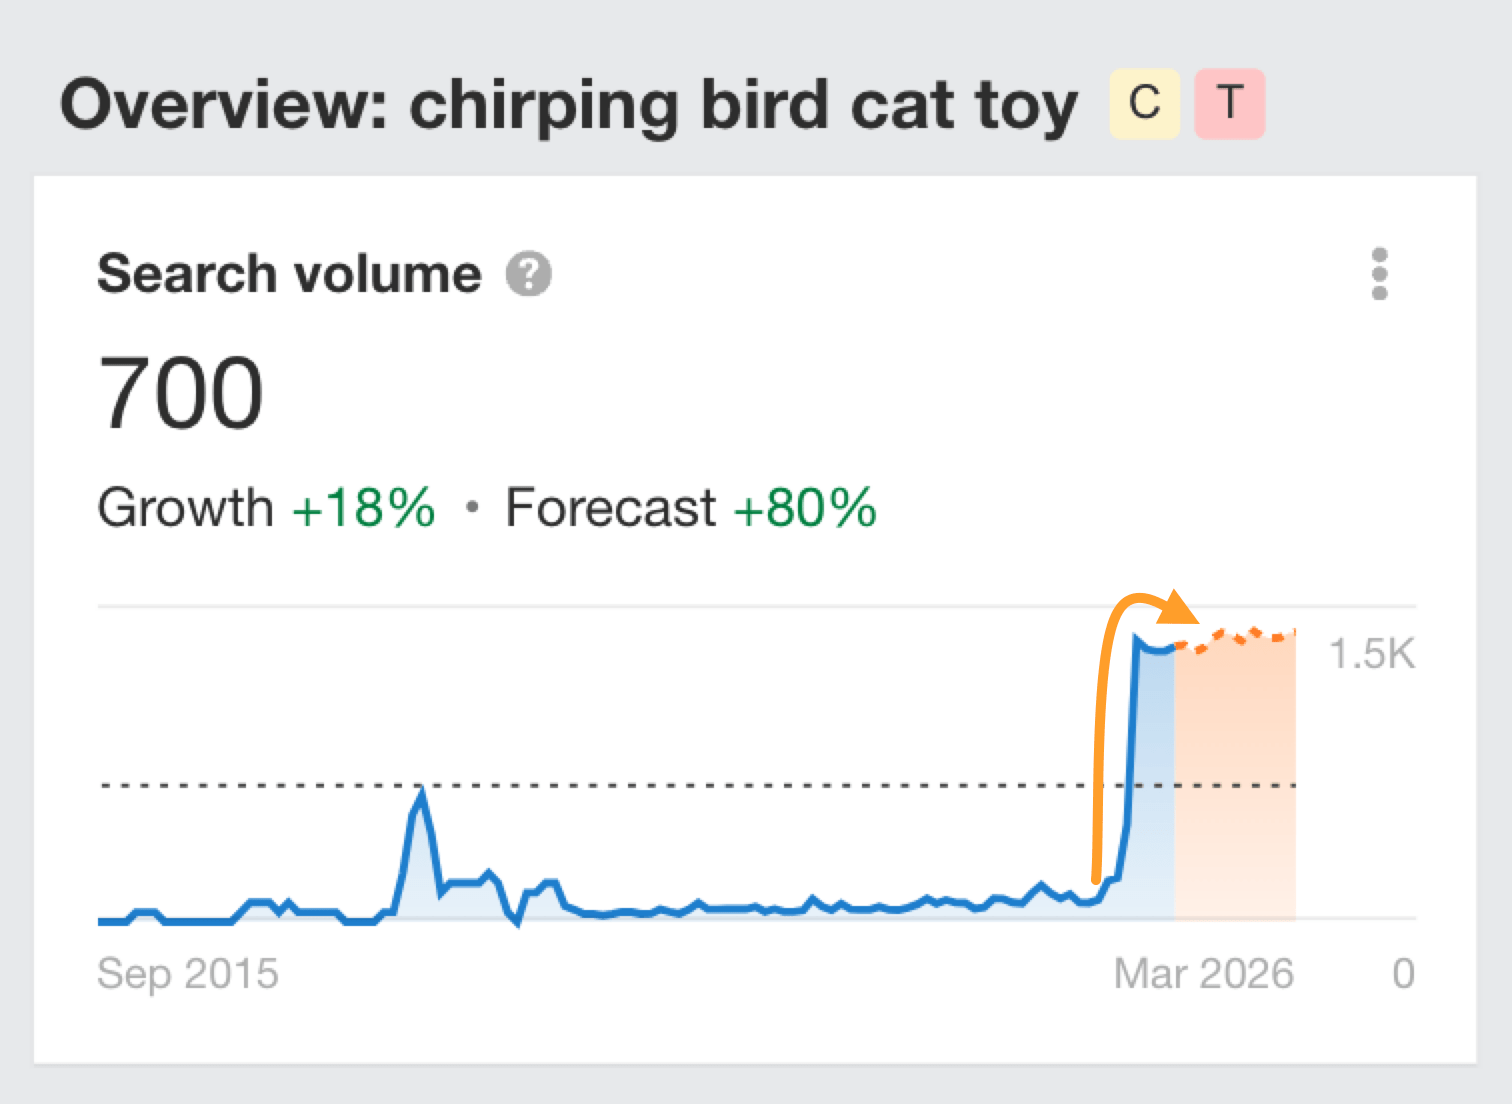The image size is (1512, 1104).
Task: Toggle the dotted average line visibility
Action: [700, 786]
